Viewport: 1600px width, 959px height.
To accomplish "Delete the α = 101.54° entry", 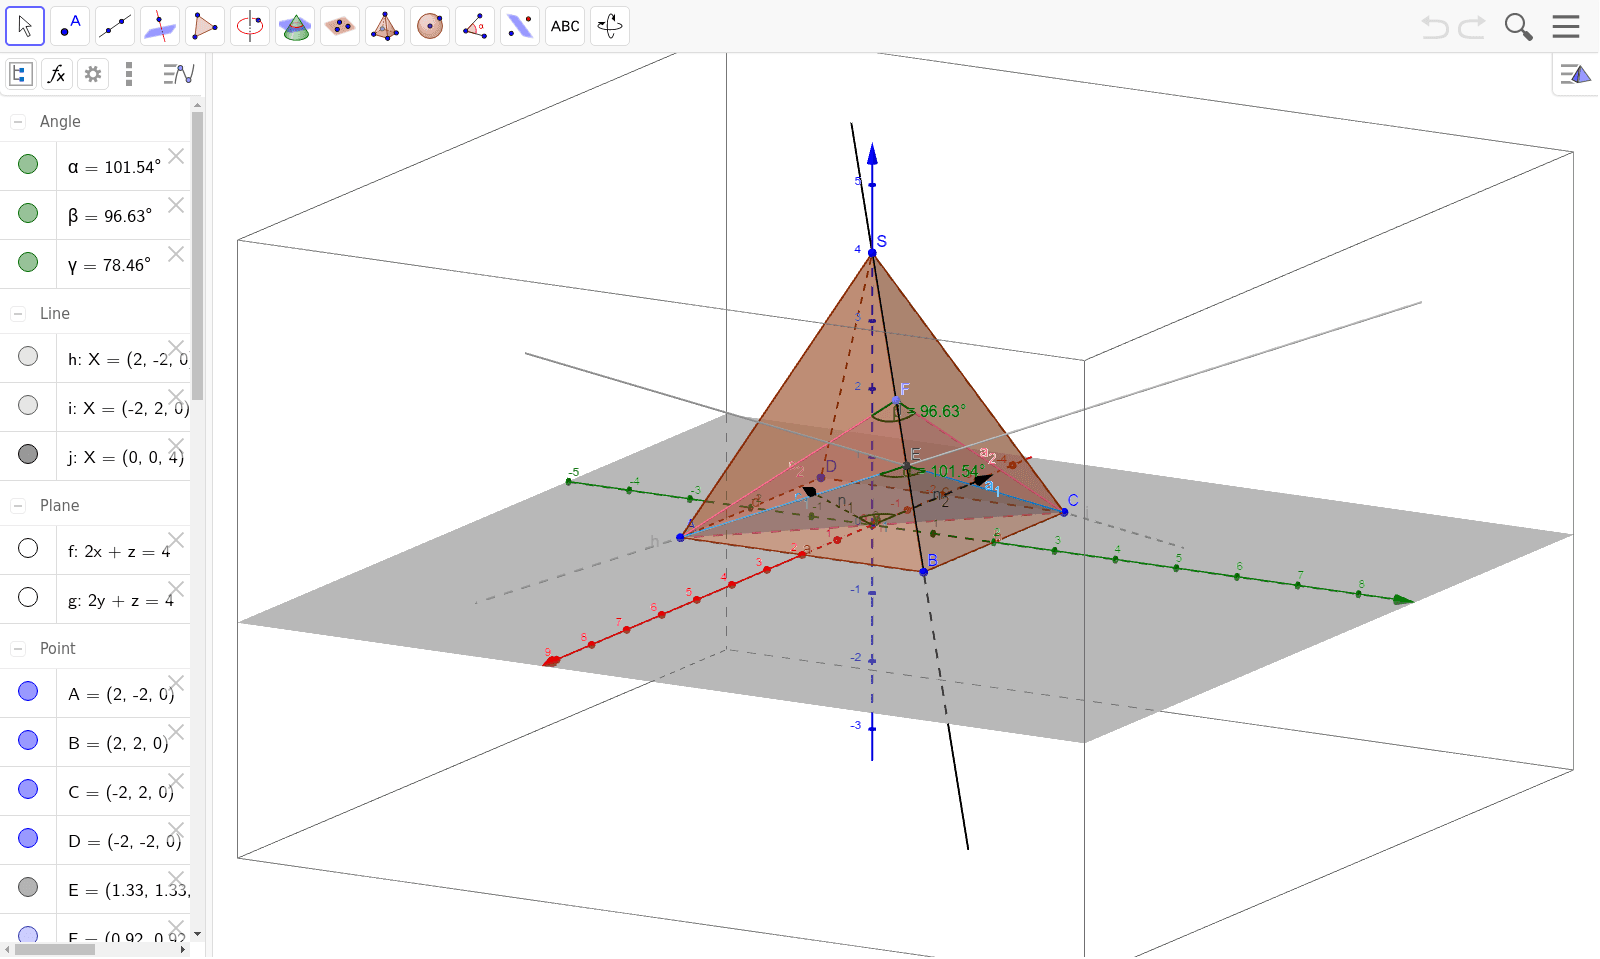I will tap(176, 156).
